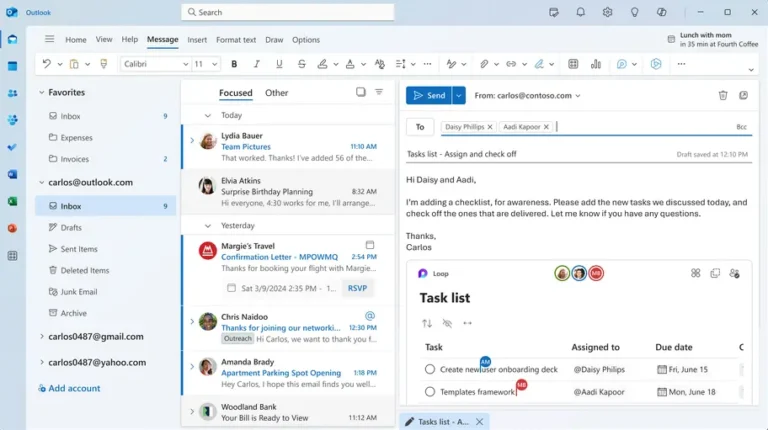Check off the Templates framework task
Screen dimensions: 768x430
pyautogui.click(x=430, y=393)
